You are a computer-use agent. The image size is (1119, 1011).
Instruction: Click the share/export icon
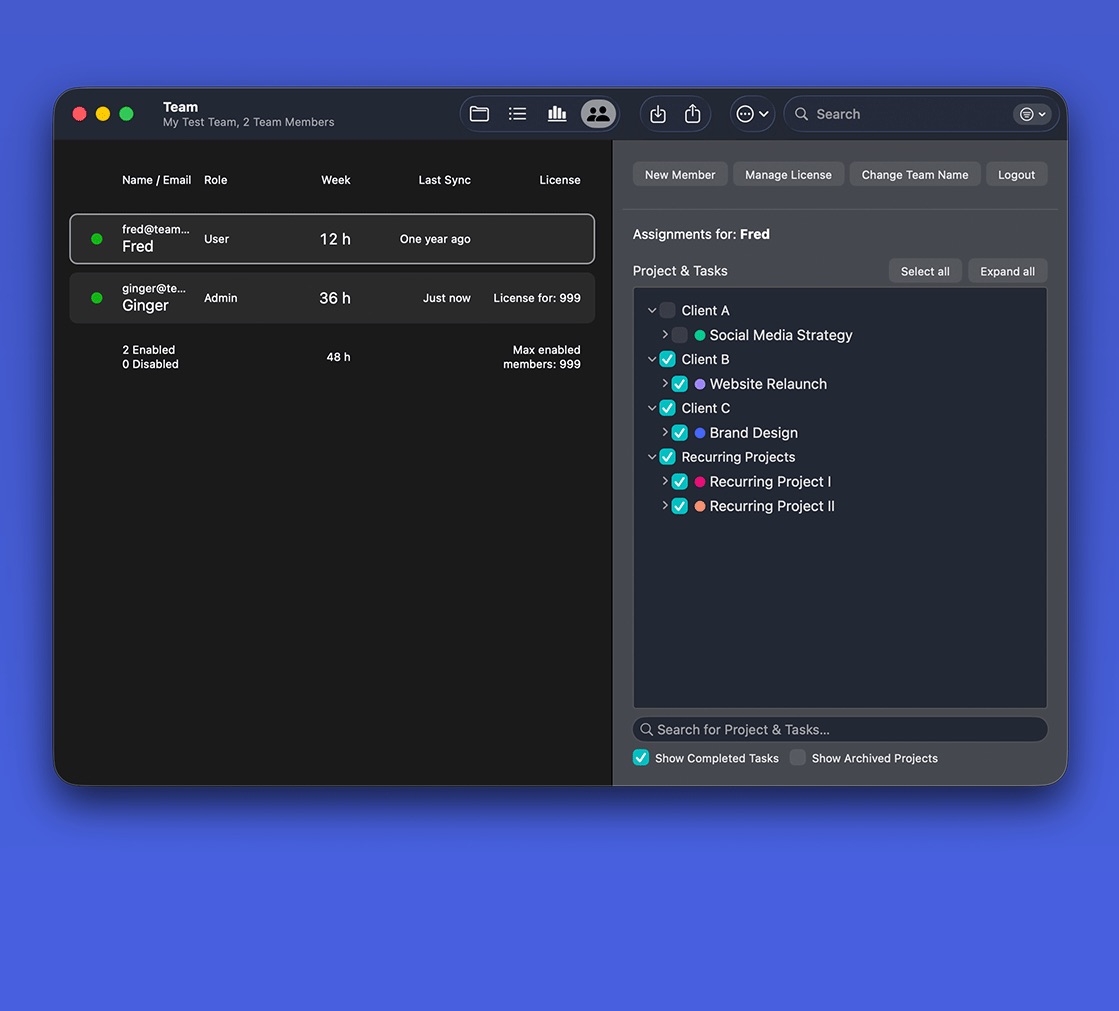tap(693, 114)
